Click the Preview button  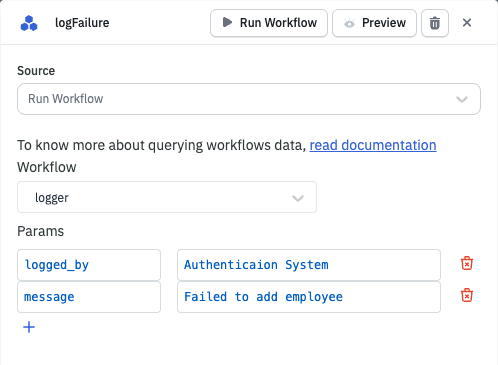coord(374,23)
